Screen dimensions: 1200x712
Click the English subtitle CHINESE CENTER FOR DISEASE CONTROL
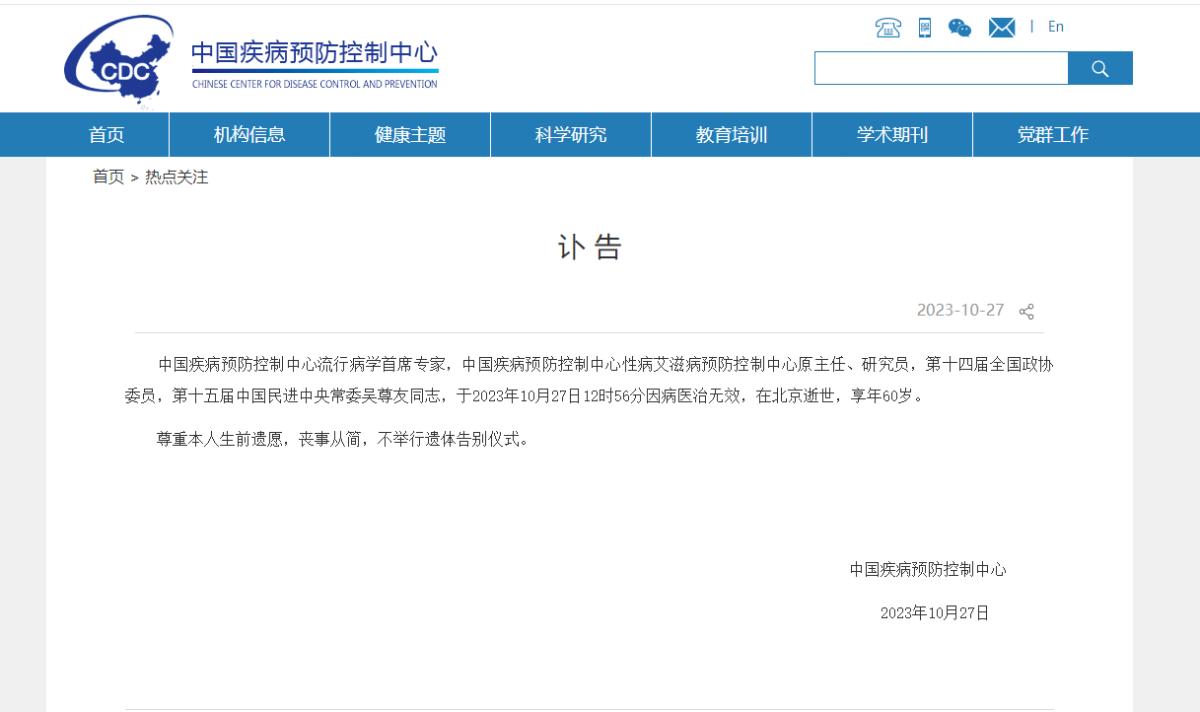(315, 84)
